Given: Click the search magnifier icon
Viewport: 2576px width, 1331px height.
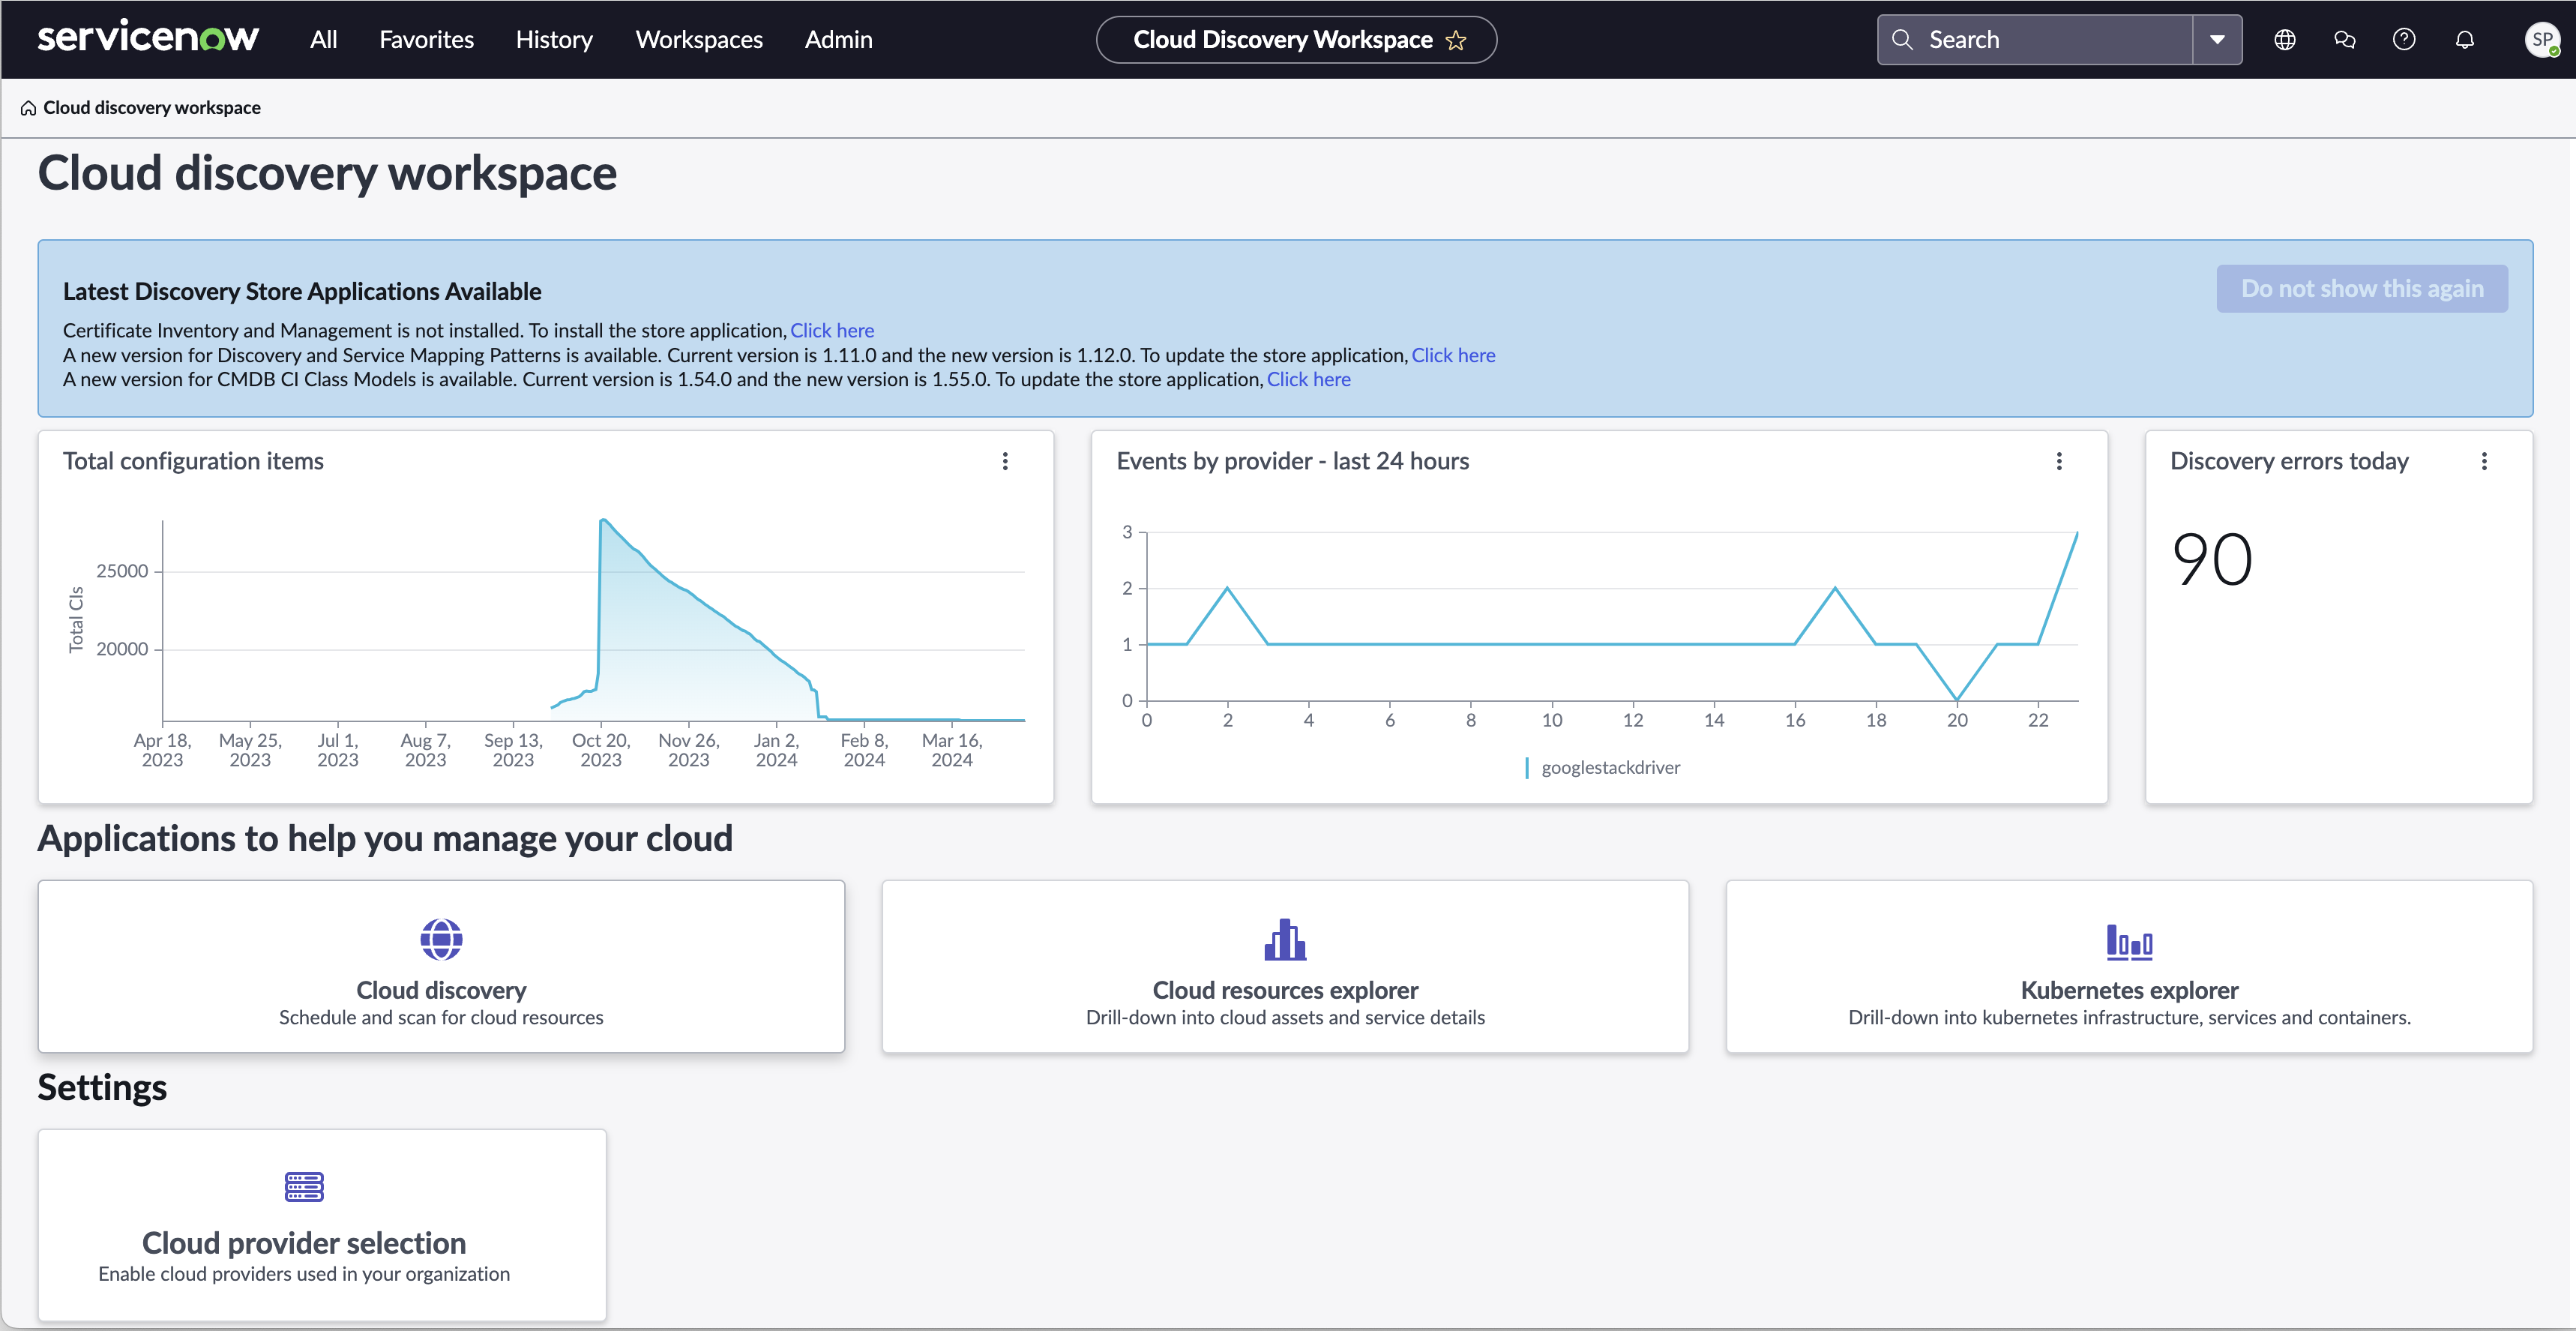Looking at the screenshot, I should pyautogui.click(x=1902, y=40).
